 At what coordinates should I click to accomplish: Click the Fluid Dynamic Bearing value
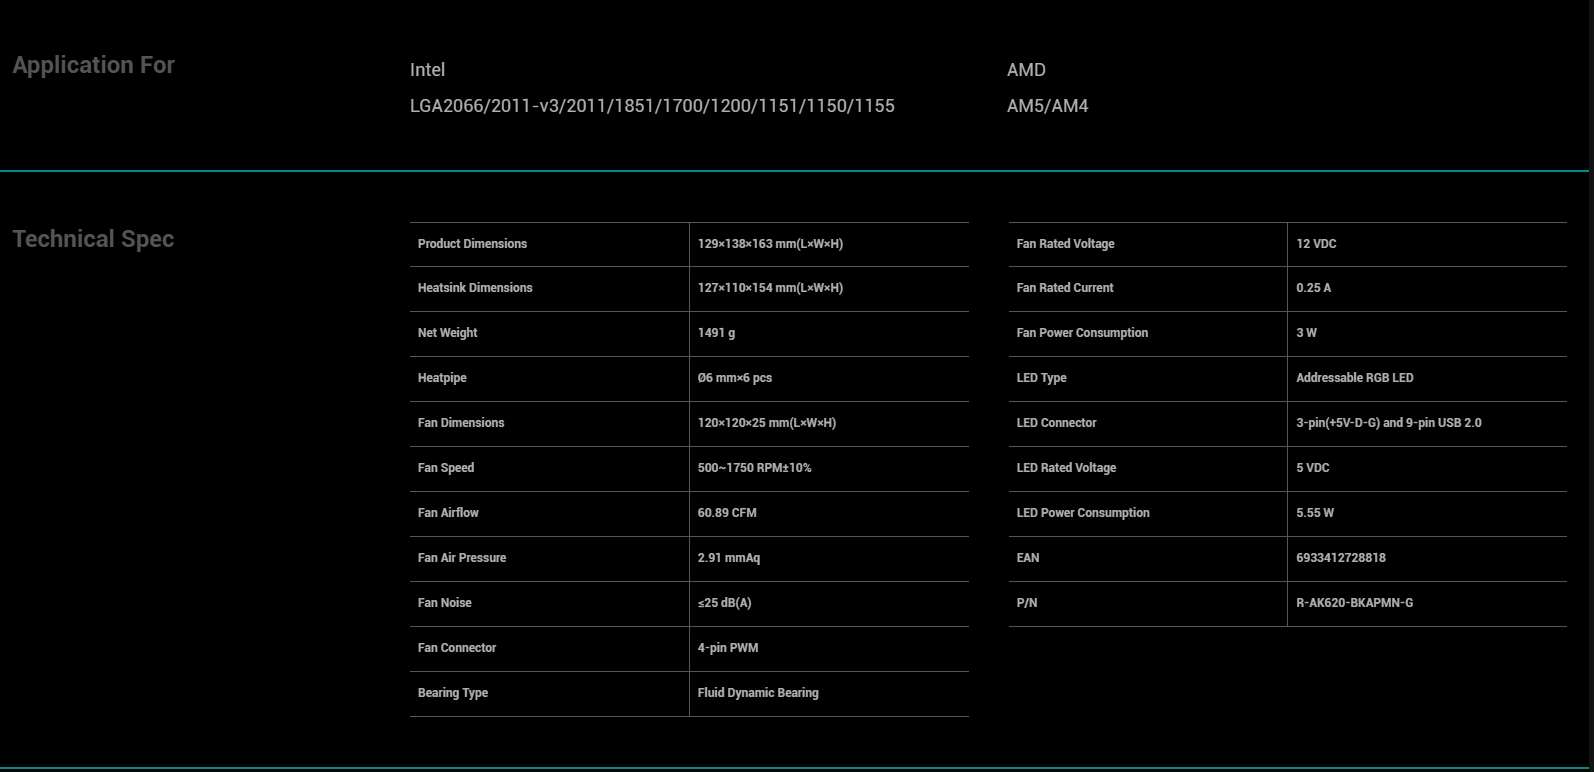(758, 693)
